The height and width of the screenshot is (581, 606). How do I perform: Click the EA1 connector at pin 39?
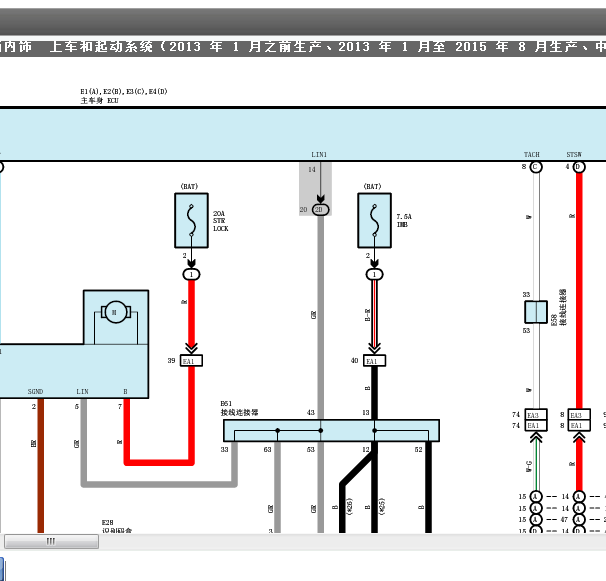click(x=191, y=361)
